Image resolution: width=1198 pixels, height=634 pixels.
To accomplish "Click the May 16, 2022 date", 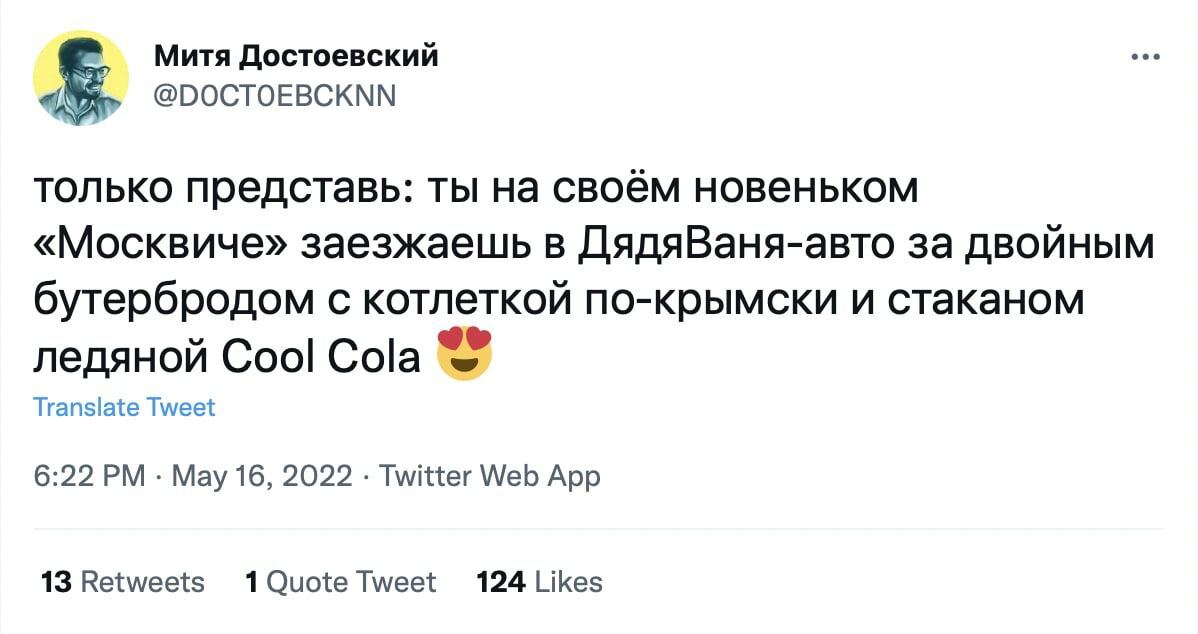I will tap(262, 476).
